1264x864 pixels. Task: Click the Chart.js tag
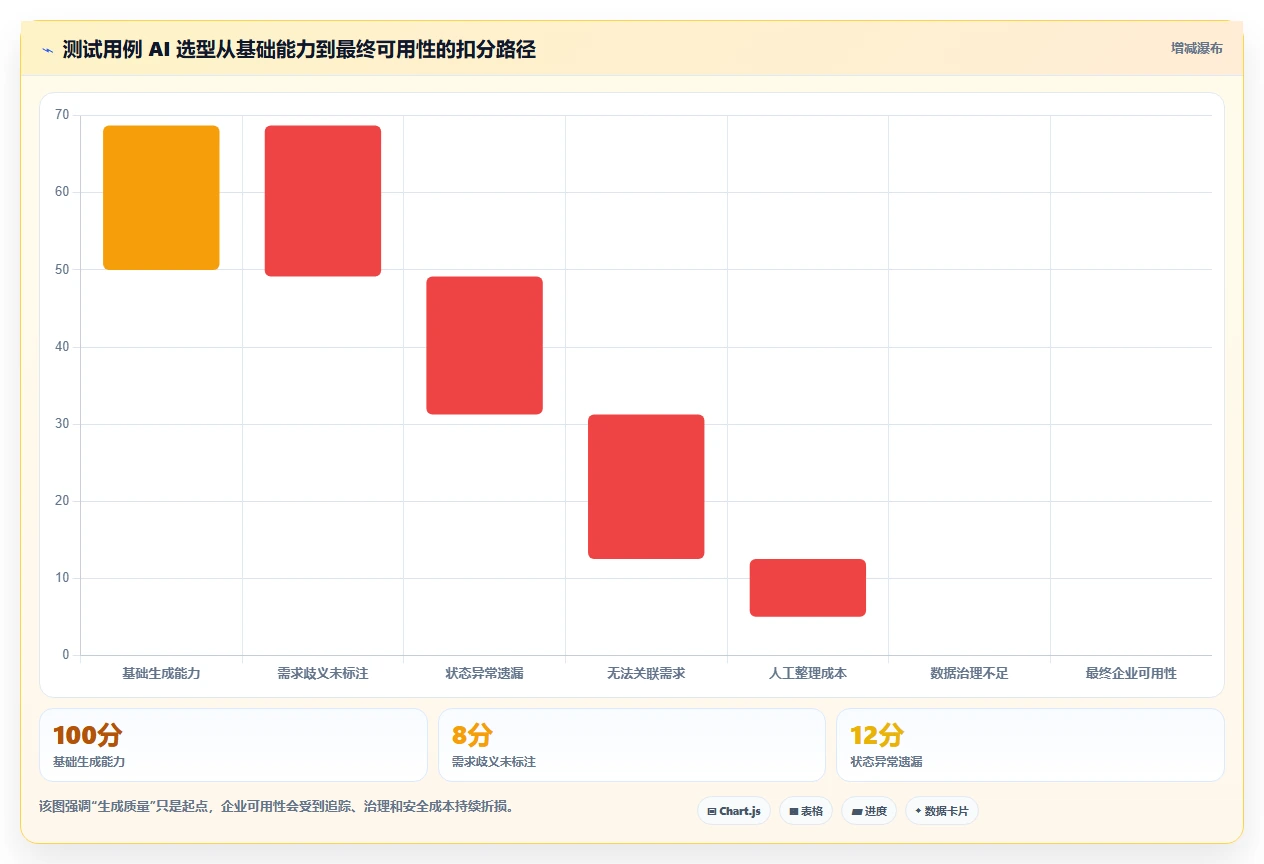pos(734,811)
